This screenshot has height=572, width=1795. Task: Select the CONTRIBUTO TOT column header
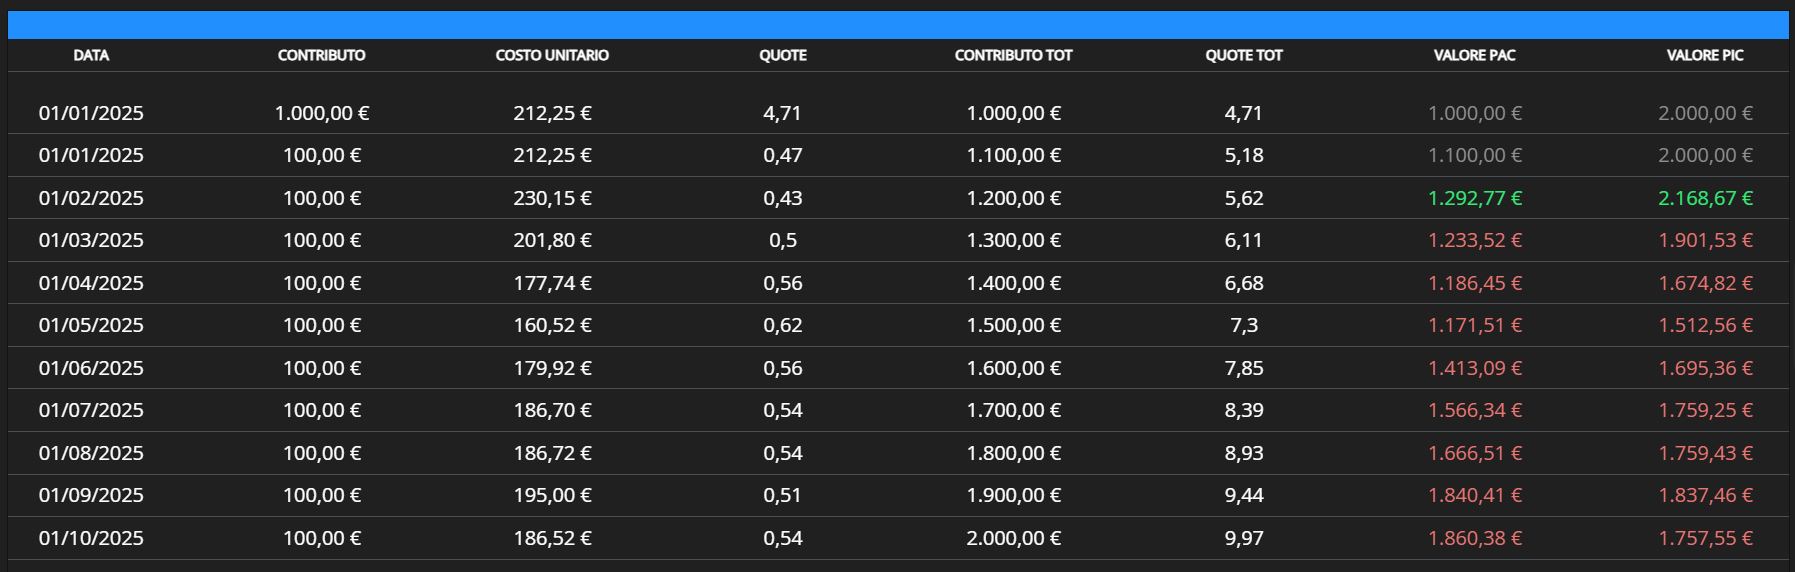tap(1013, 55)
